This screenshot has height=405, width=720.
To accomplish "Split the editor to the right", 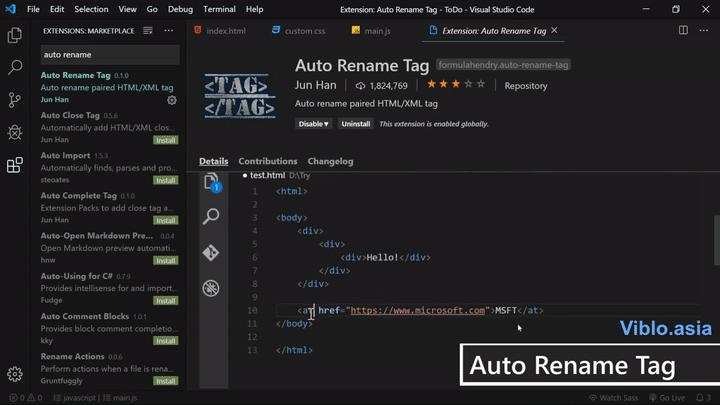I will click(x=684, y=31).
